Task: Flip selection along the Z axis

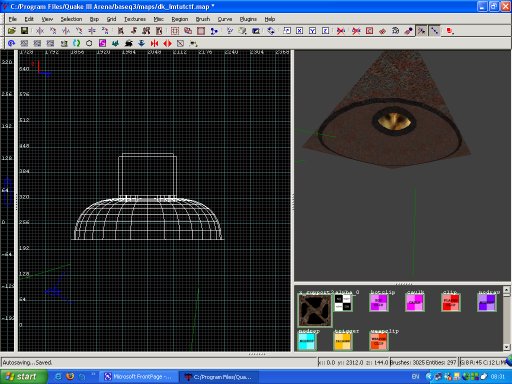Action: tap(92, 31)
